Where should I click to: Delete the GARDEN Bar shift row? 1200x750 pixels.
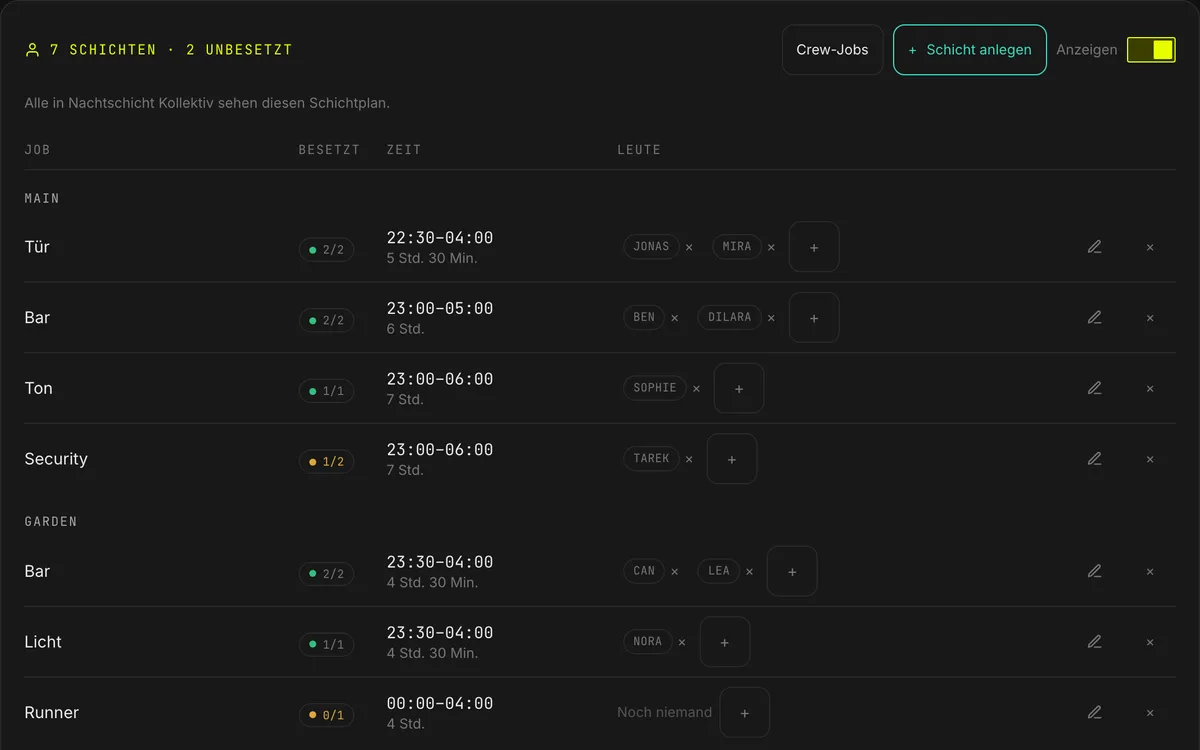coord(1150,571)
